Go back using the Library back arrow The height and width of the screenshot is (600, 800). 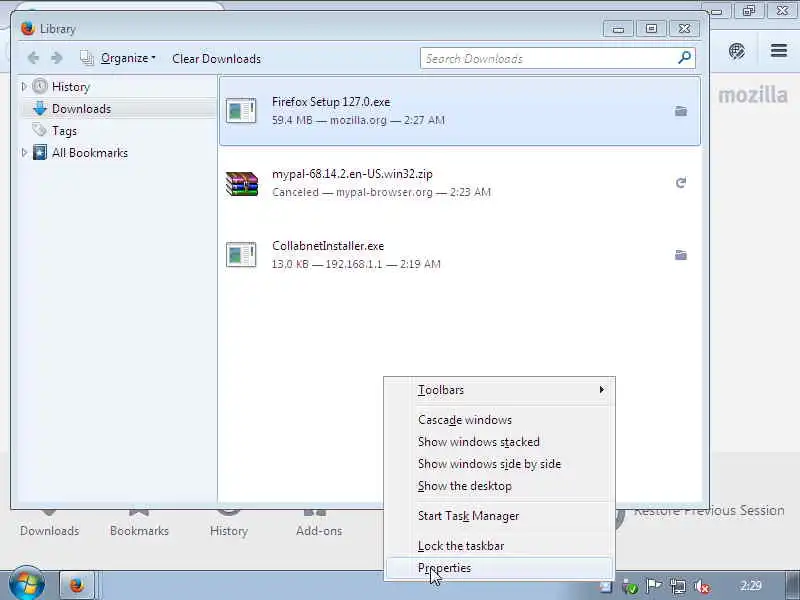pyautogui.click(x=33, y=58)
